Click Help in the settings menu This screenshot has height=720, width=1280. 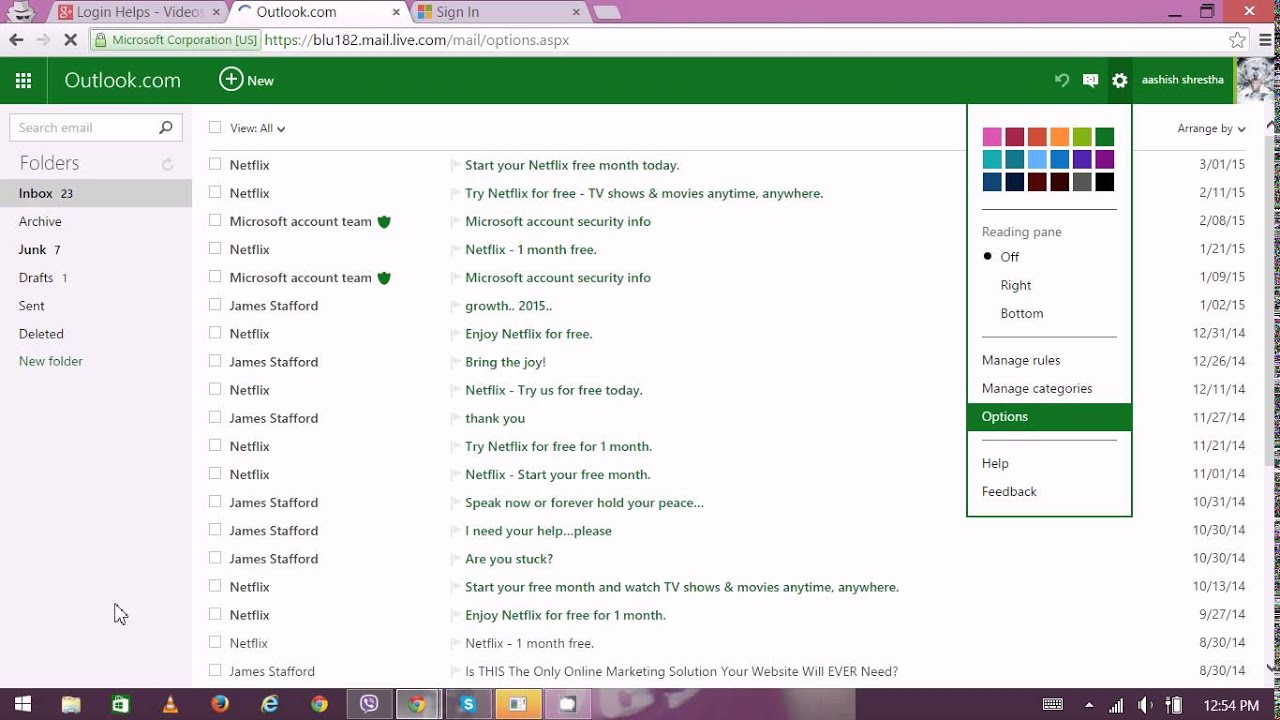[1049, 463]
